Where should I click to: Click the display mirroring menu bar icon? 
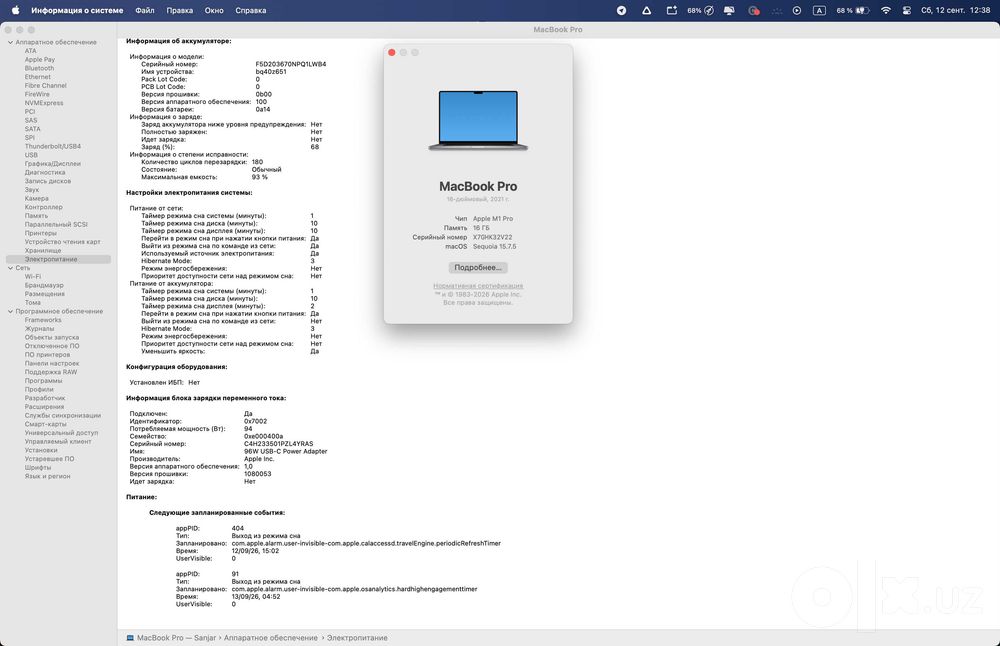(729, 10)
